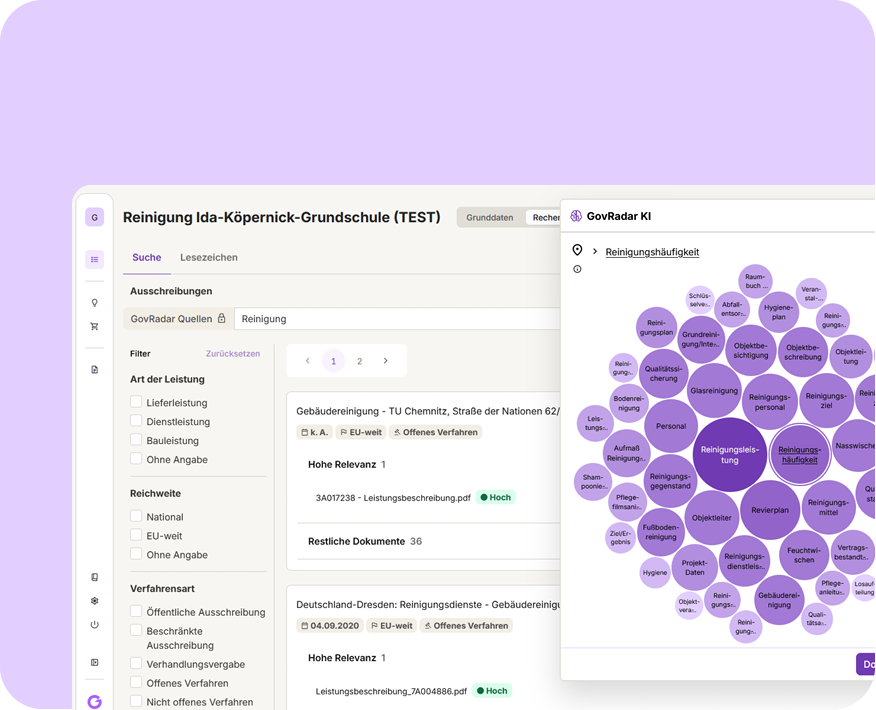Check Nicht offenes Verfahren checkbox
Screen dimensions: 876x710
pyautogui.click(x=136, y=701)
